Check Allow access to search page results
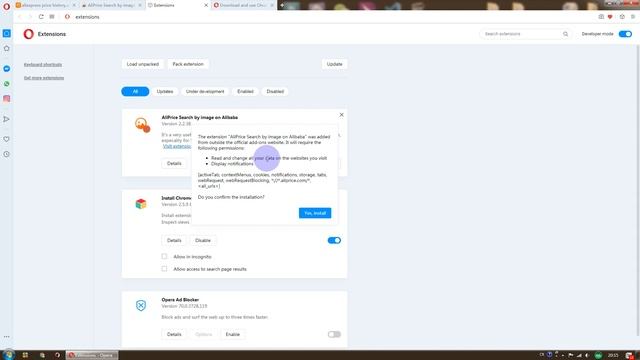 164,269
